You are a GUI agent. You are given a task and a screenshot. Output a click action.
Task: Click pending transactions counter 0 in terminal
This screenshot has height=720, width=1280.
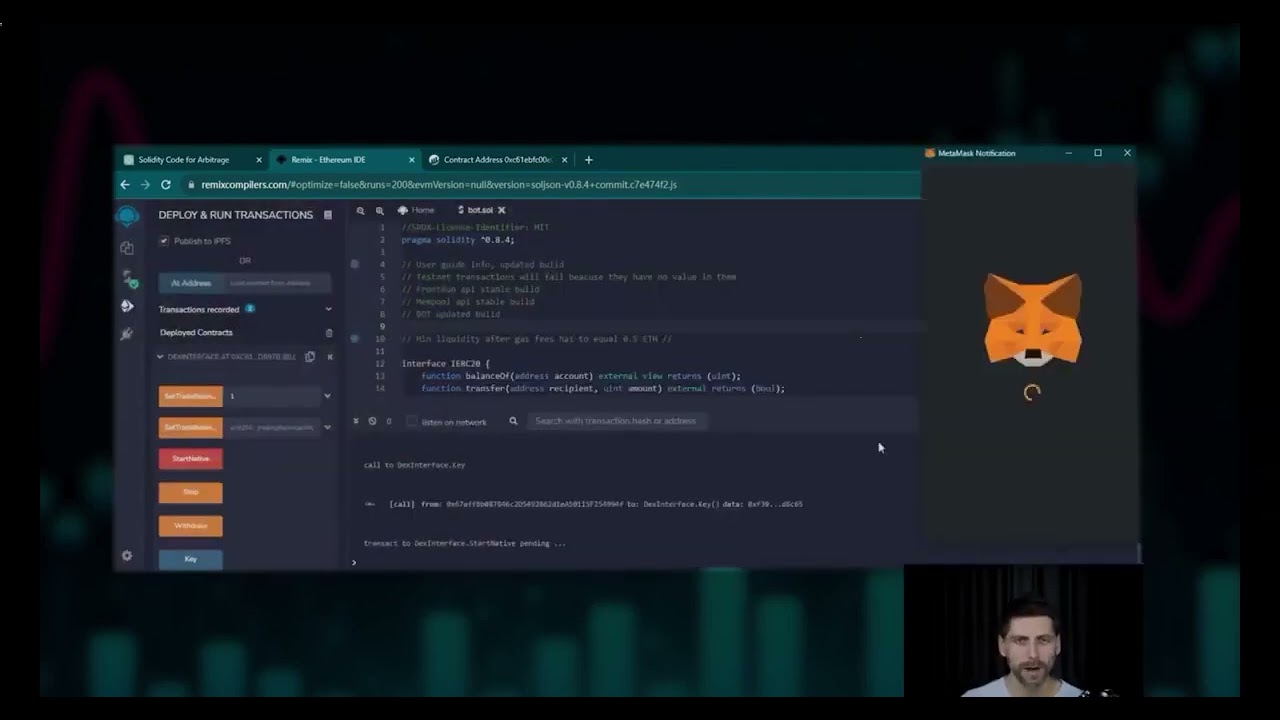tap(389, 421)
